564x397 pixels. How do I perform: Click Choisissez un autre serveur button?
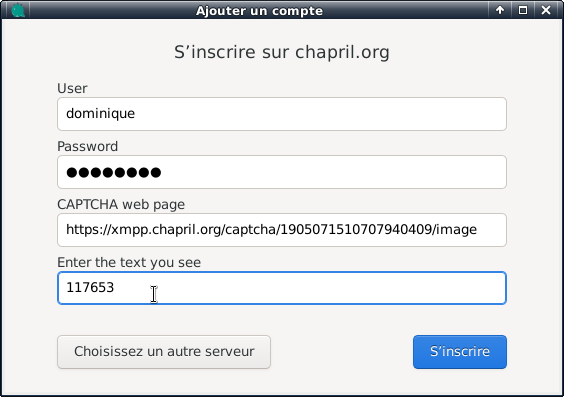pyautogui.click(x=164, y=352)
